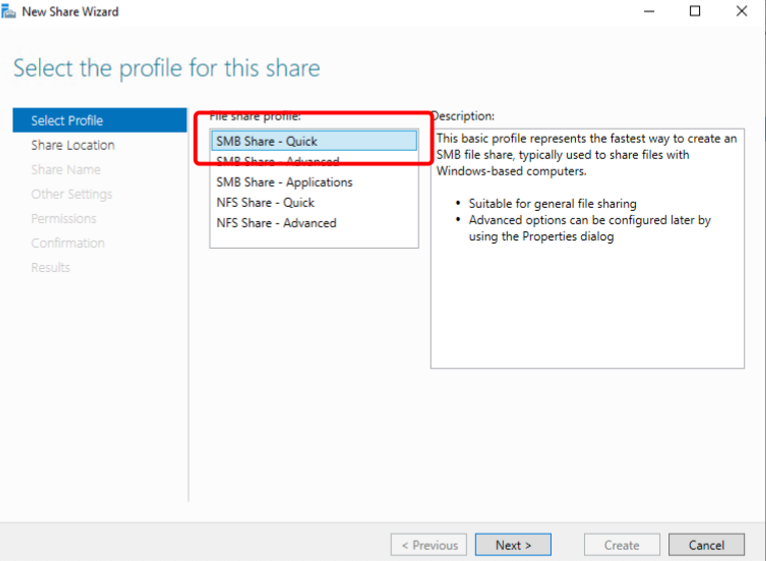This screenshot has width=766, height=561.
Task: Select the NFS Share - Quick profile
Action: (x=265, y=203)
